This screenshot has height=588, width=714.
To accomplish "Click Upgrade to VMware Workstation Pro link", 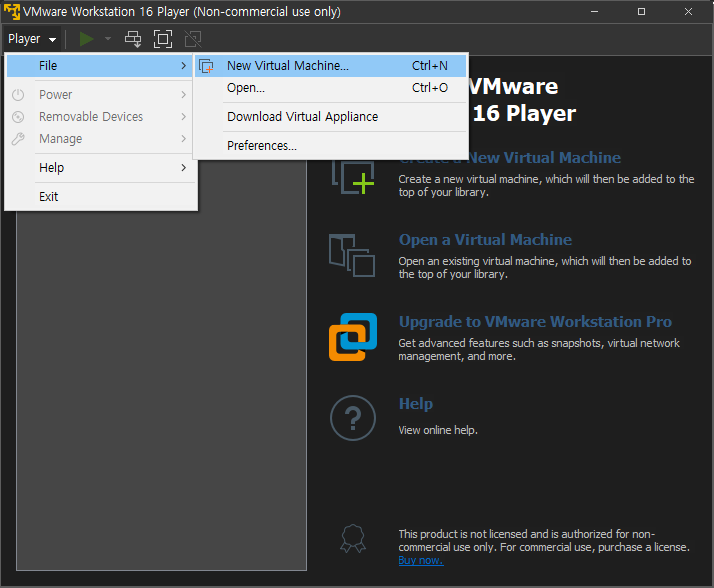I will (535, 322).
